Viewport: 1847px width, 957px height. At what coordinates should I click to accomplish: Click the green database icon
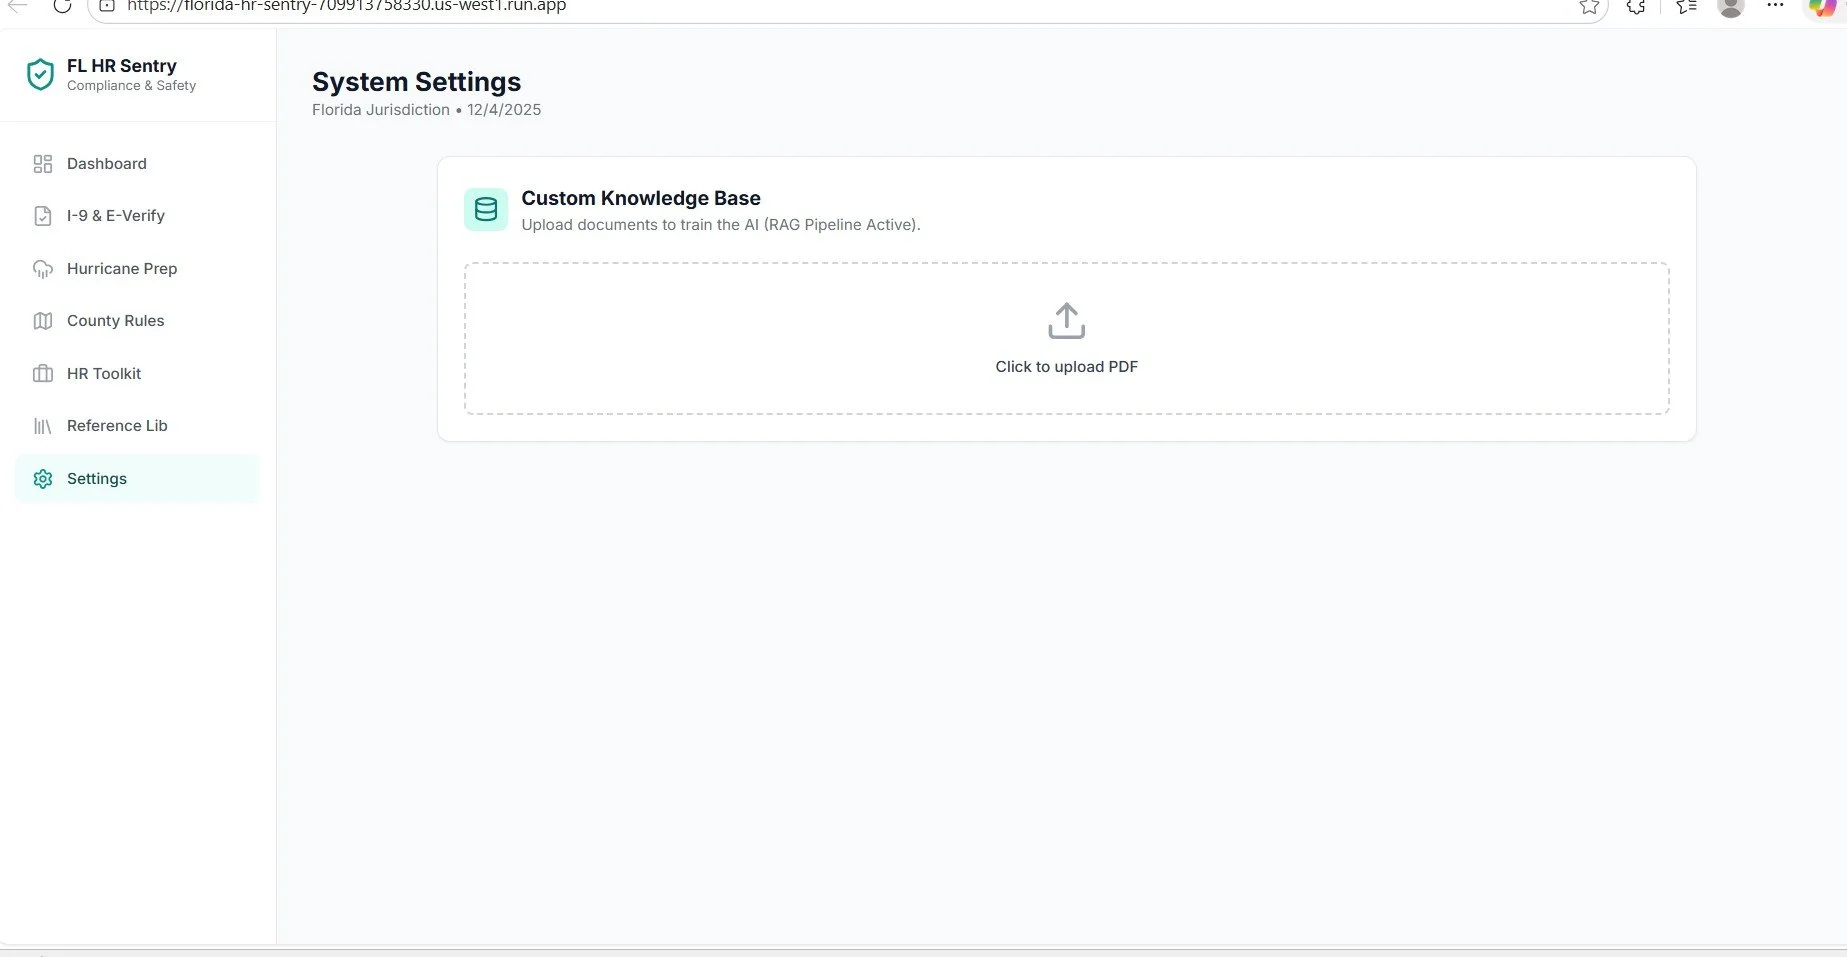(486, 209)
